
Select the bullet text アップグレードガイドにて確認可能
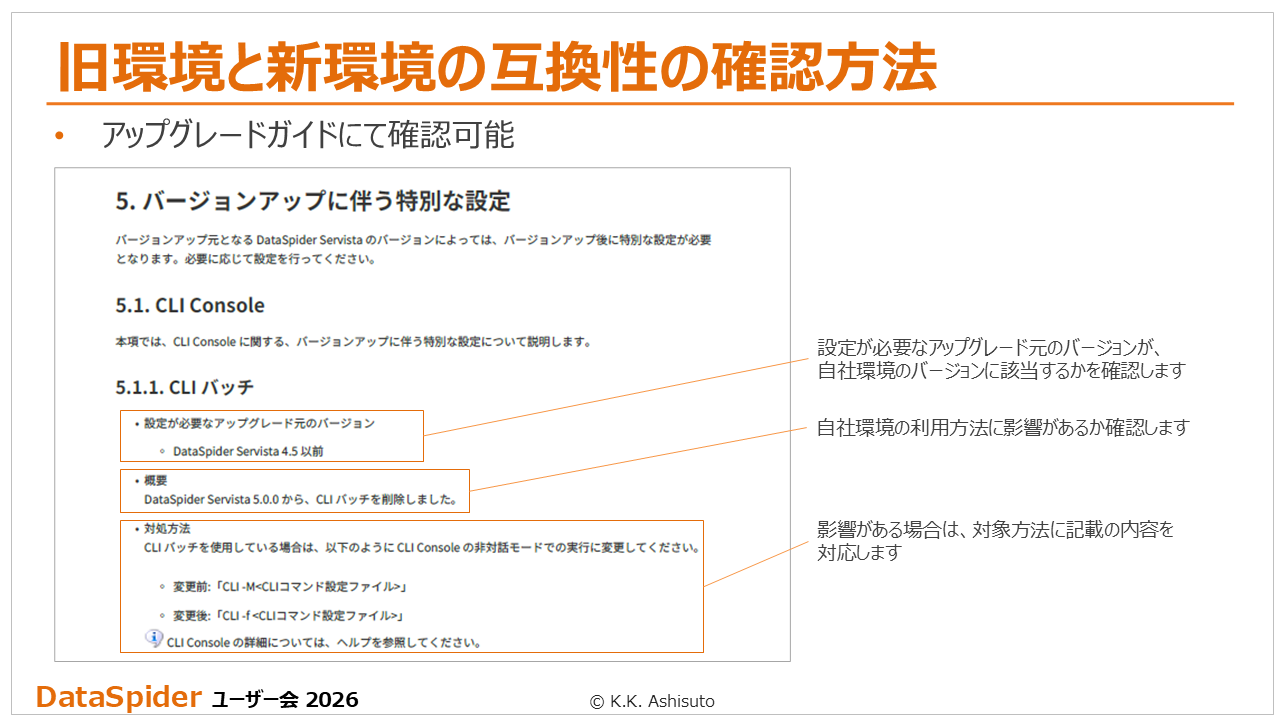point(307,136)
